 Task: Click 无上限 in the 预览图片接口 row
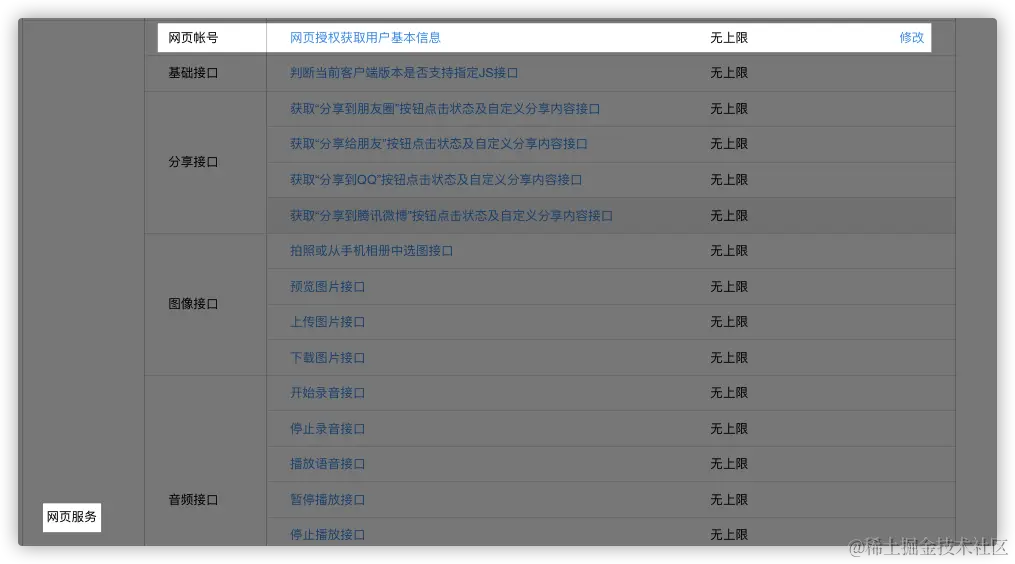730,287
